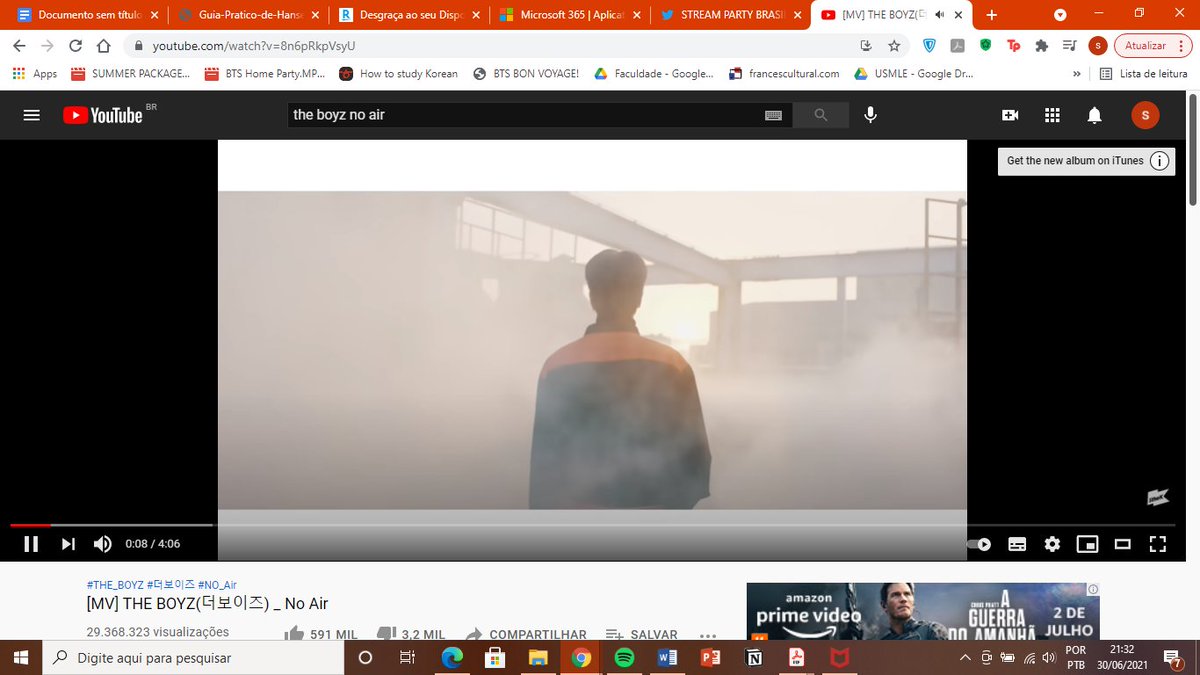
Task: Open the Extensions puzzle piece menu
Action: coord(1041,46)
